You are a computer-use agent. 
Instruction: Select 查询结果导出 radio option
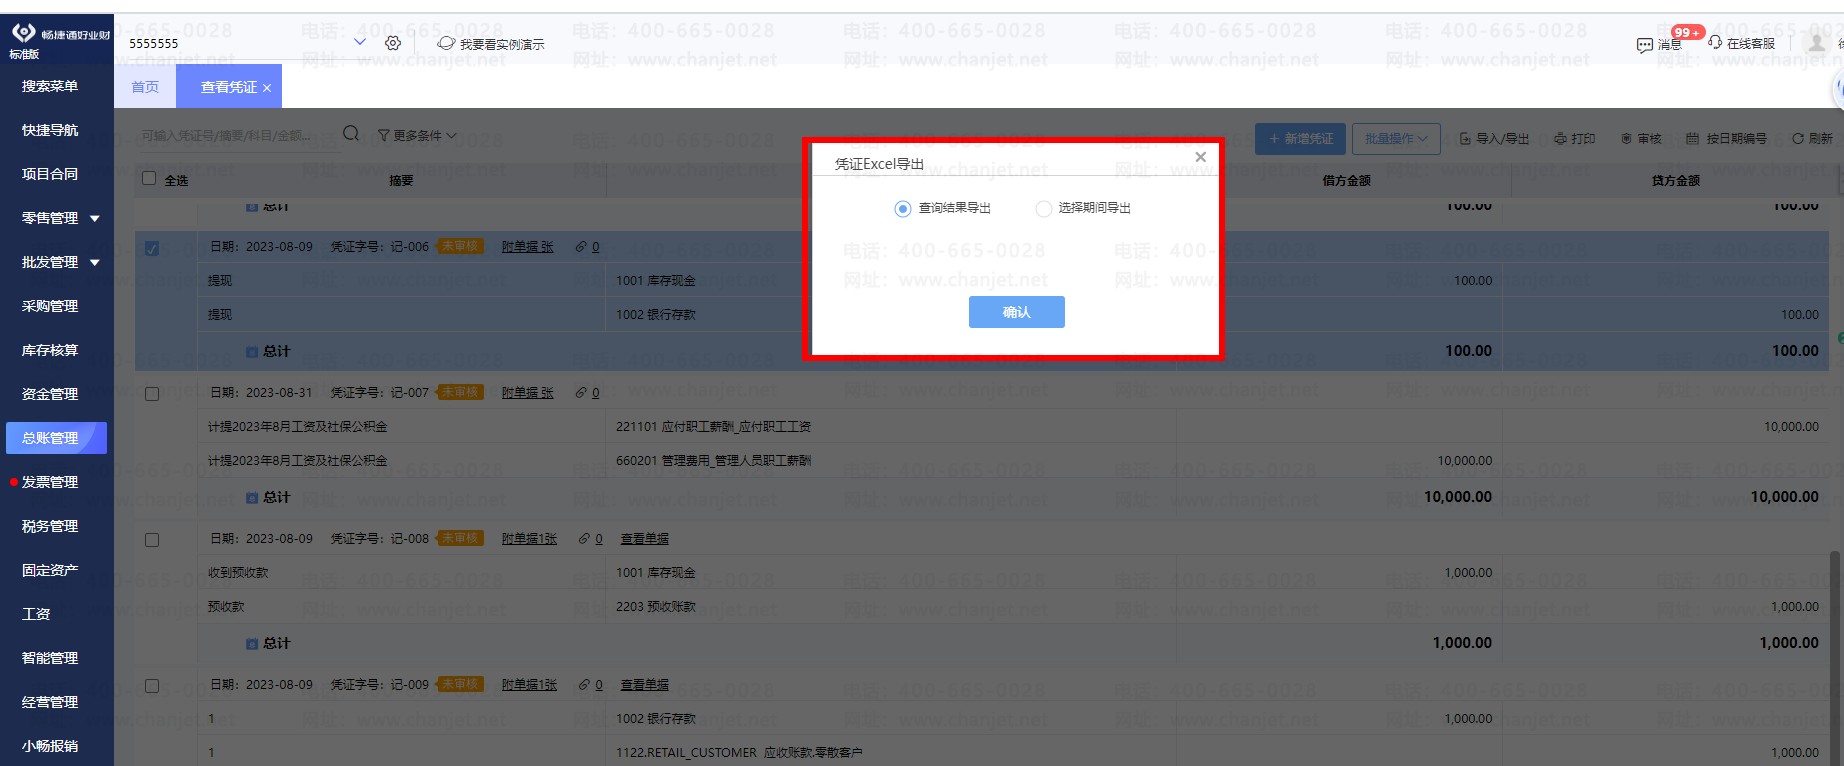point(903,209)
